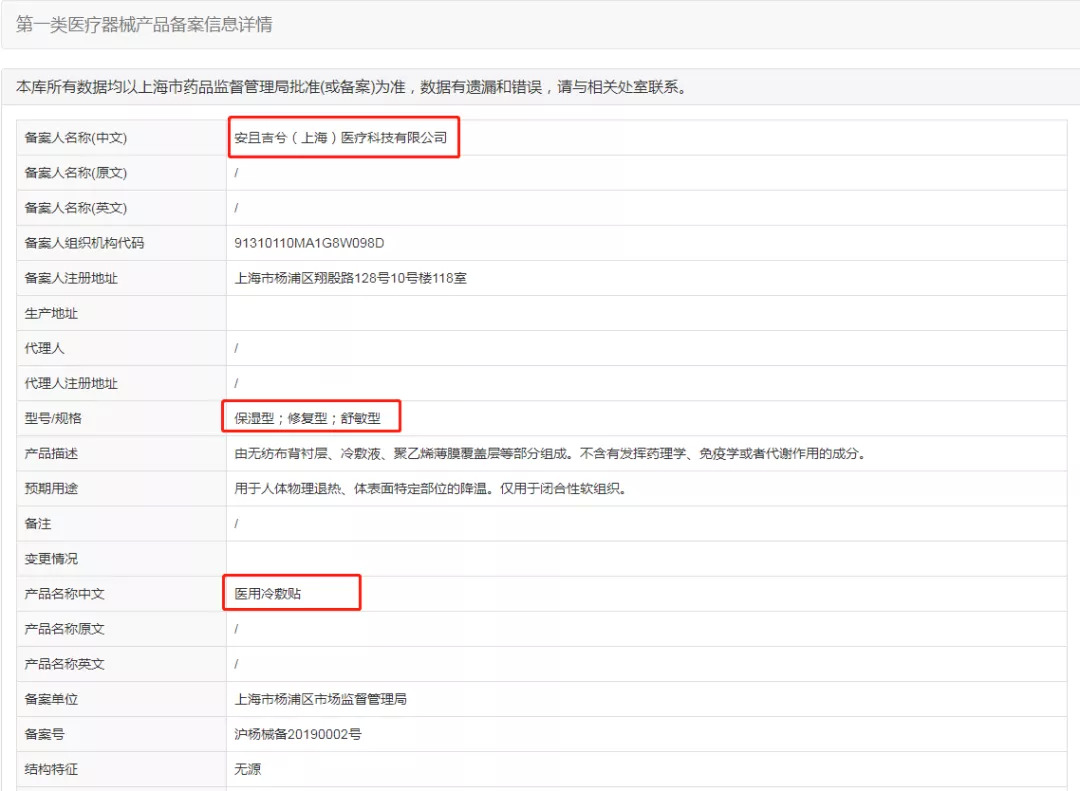Select the intended use text 用于人体物理退热
1080x791 pixels.
coord(430,489)
